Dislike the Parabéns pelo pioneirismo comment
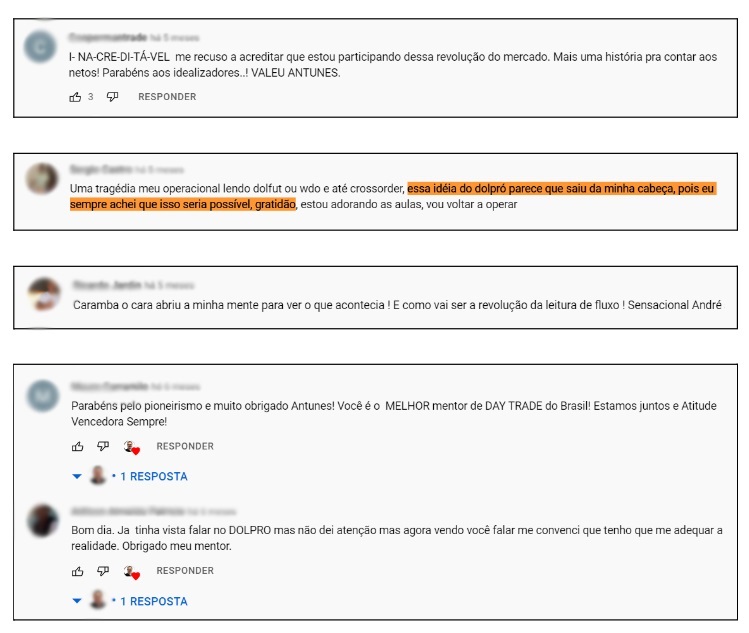749x633 pixels. tap(103, 446)
